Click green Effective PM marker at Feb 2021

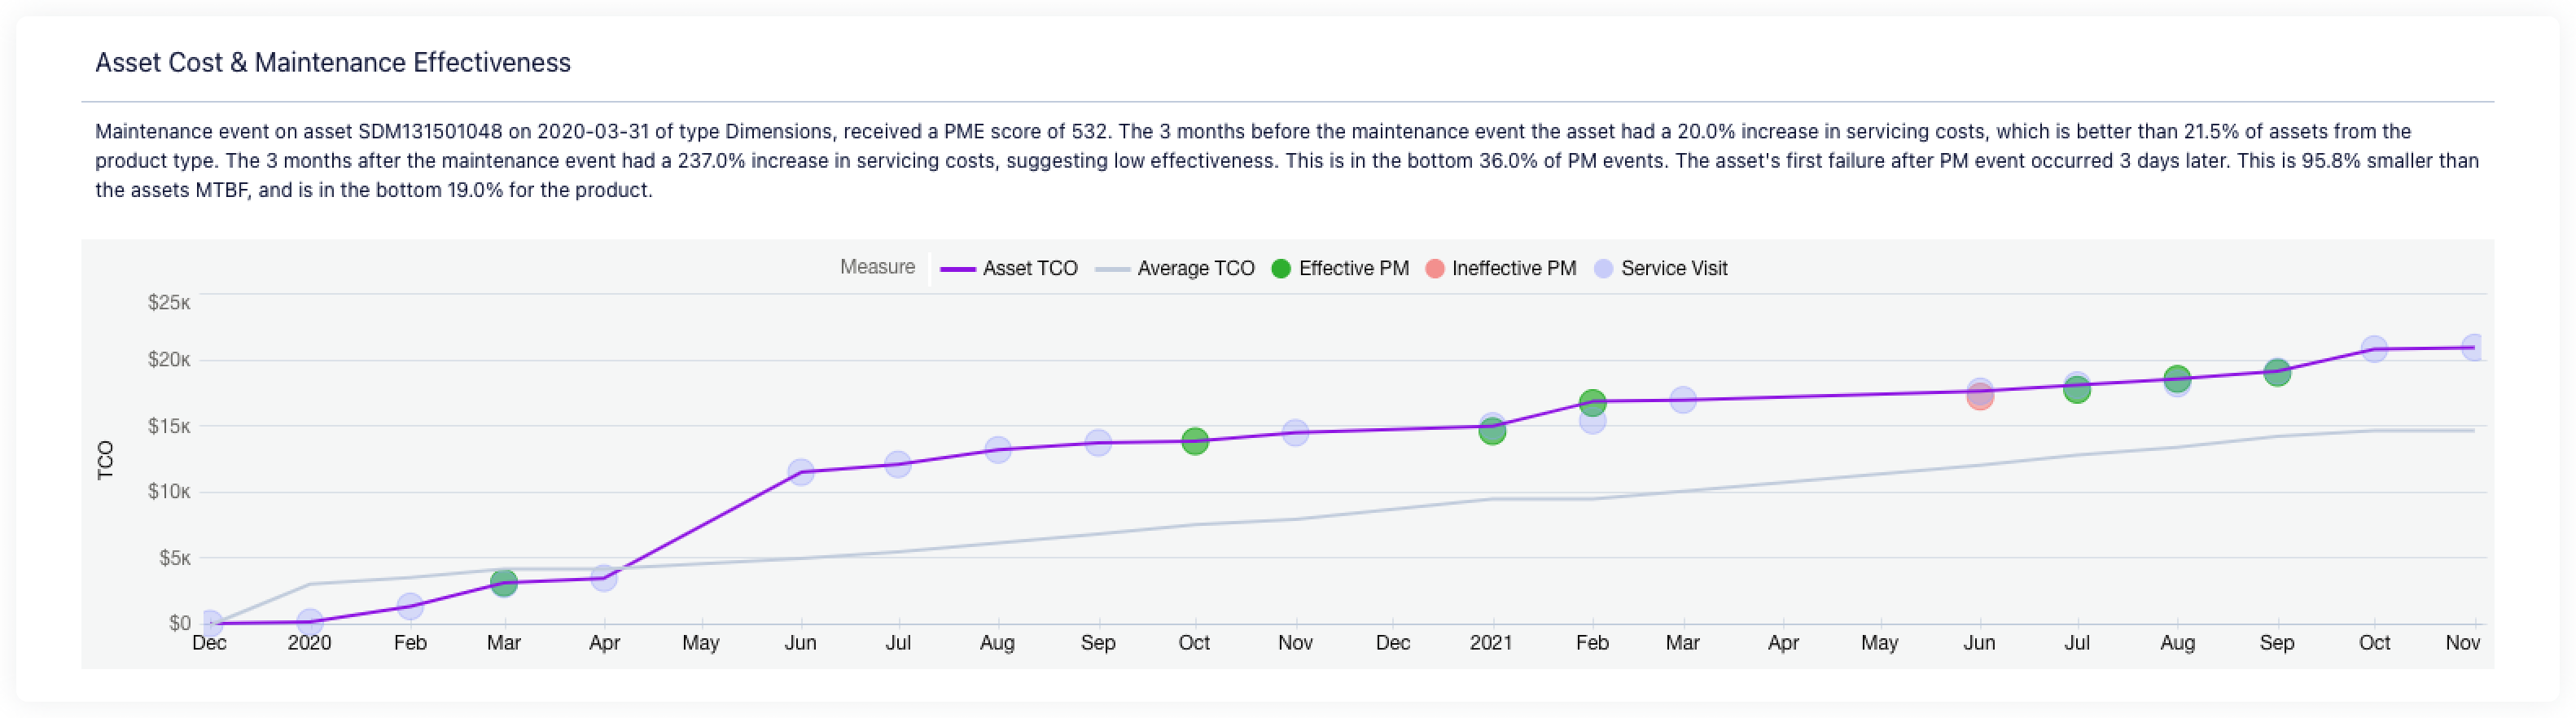(1592, 403)
